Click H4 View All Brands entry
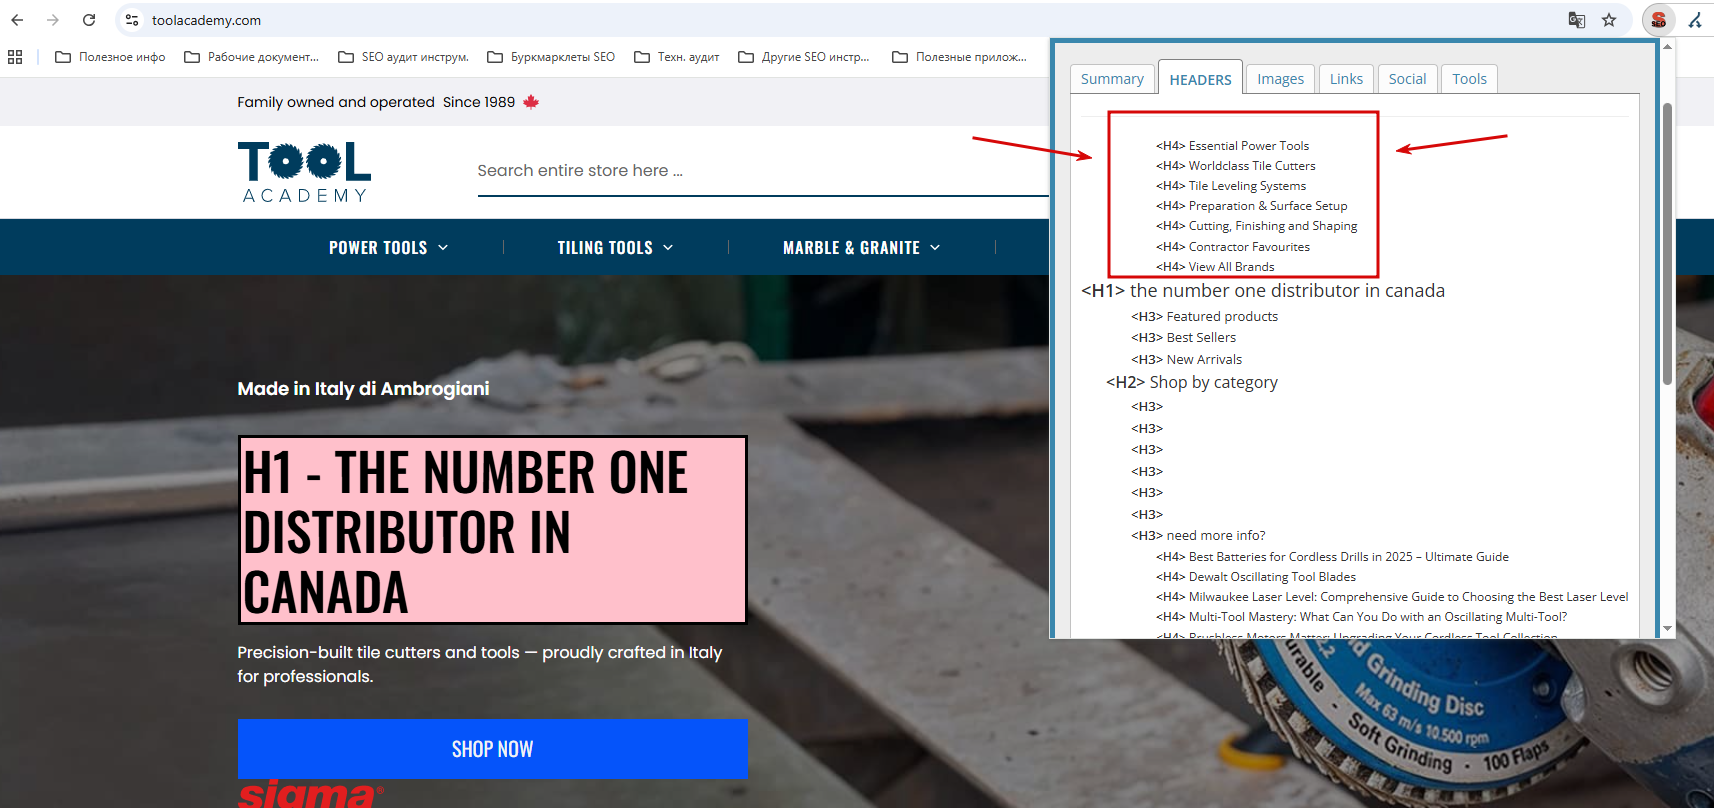This screenshot has height=808, width=1714. coord(1215,267)
